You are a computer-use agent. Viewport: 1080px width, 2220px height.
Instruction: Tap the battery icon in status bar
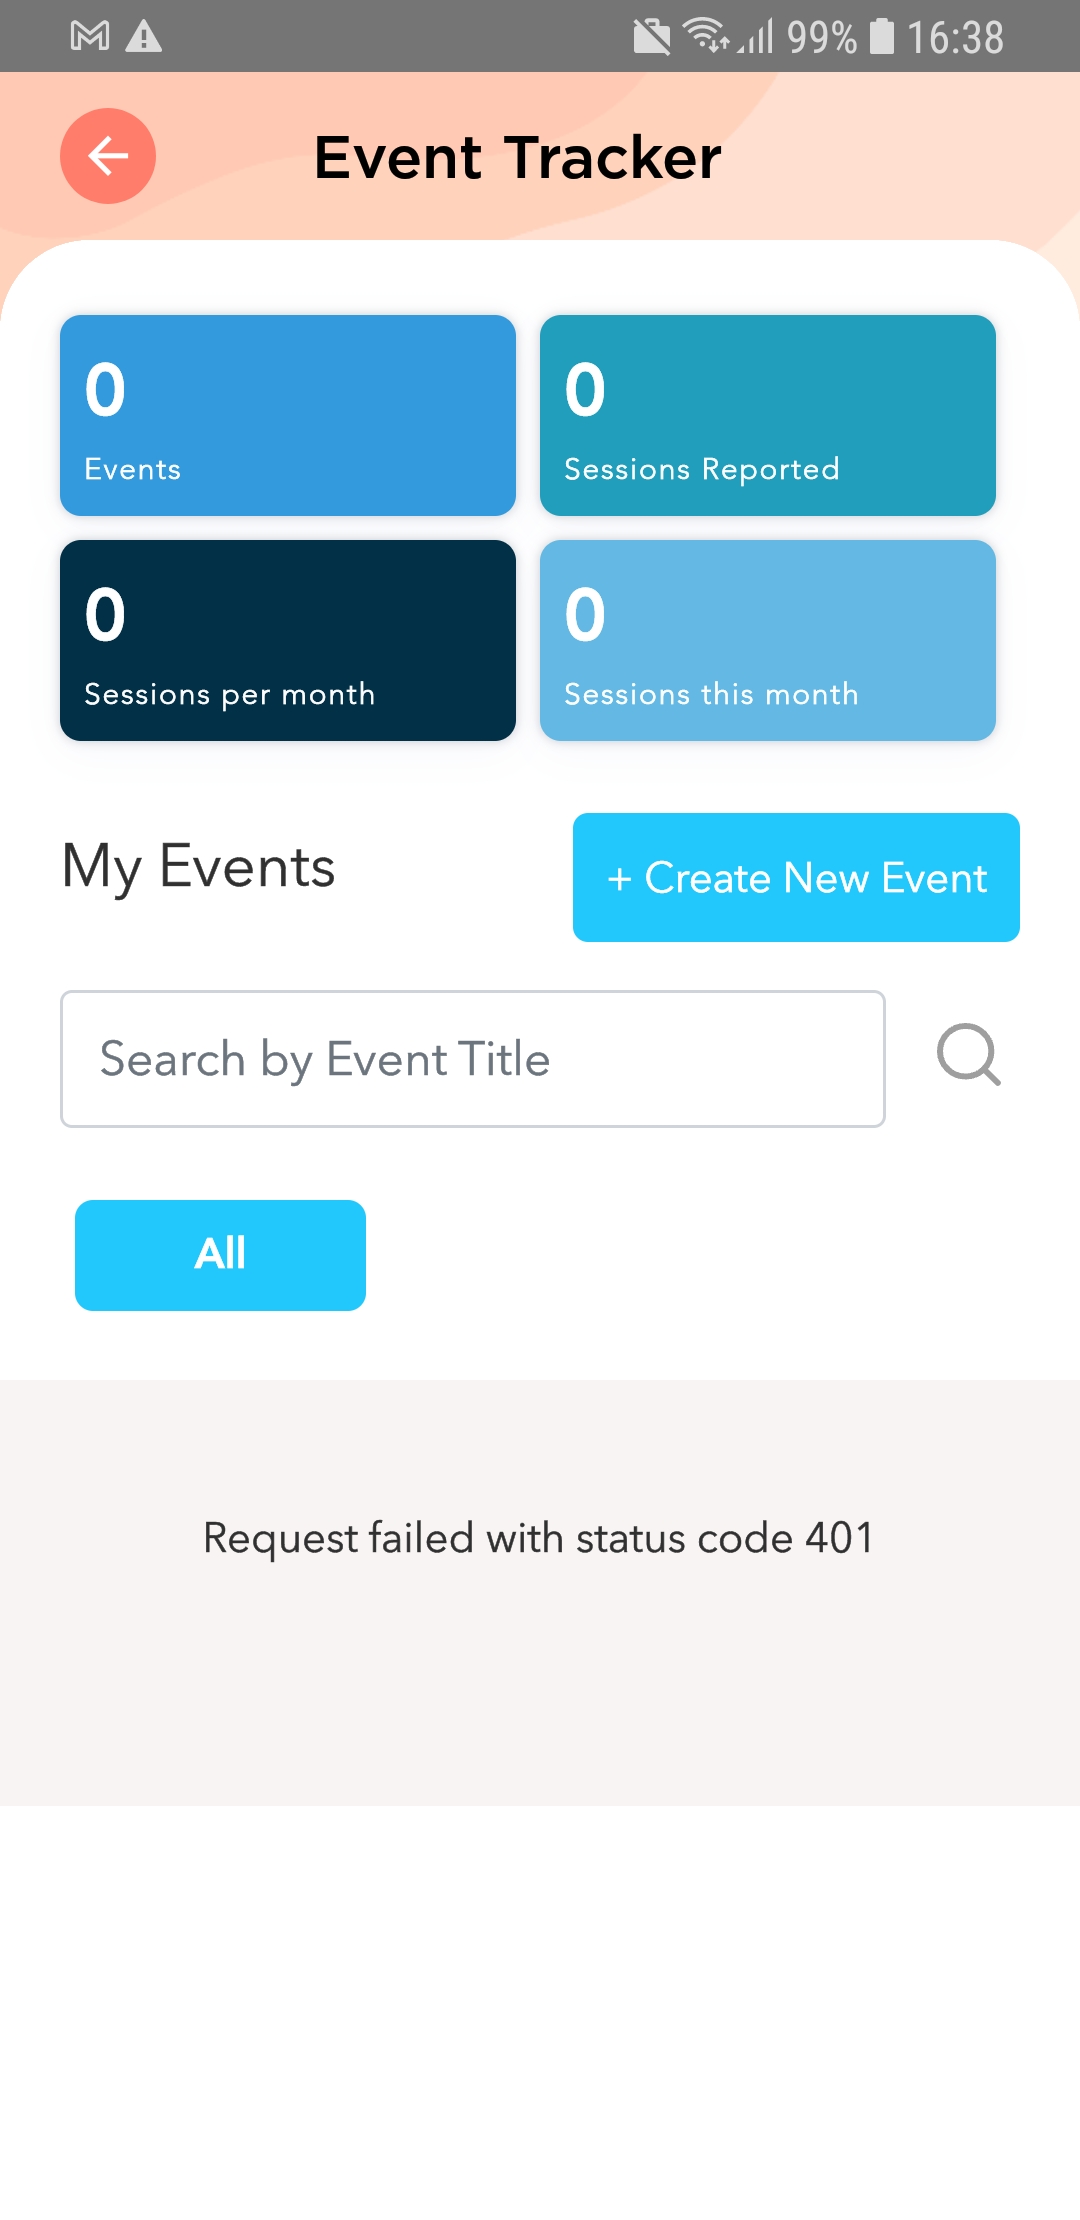[x=882, y=37]
